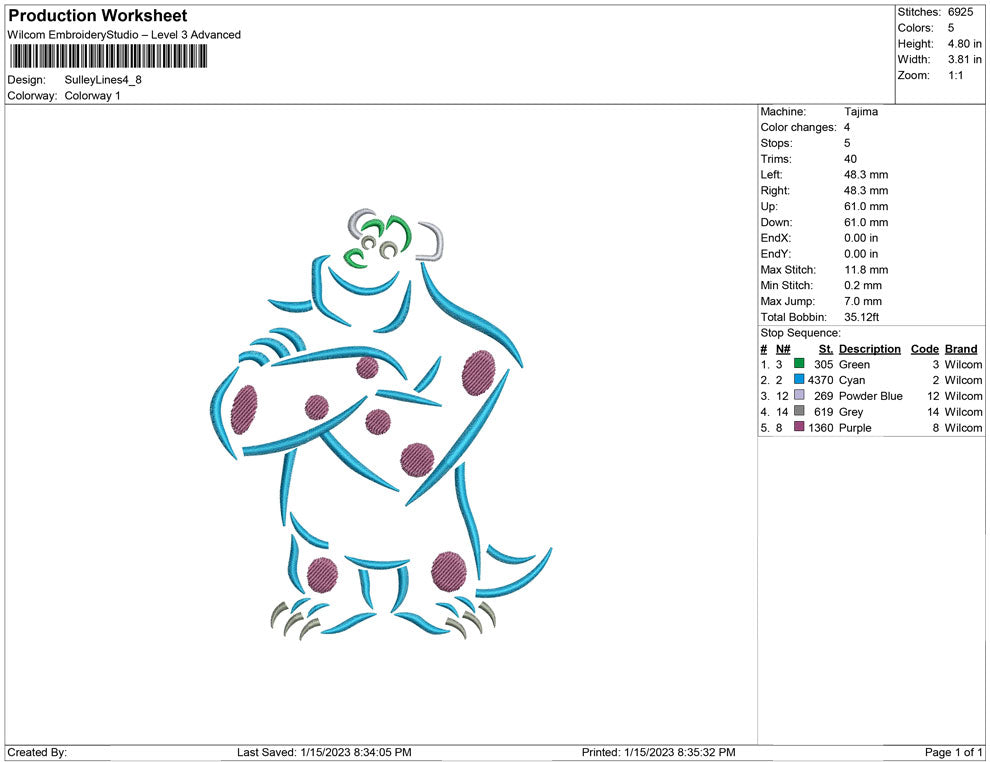Screen dimensions: 990x762
Task: Click the cyan swatch in the stop sequence
Action: pyautogui.click(x=797, y=380)
